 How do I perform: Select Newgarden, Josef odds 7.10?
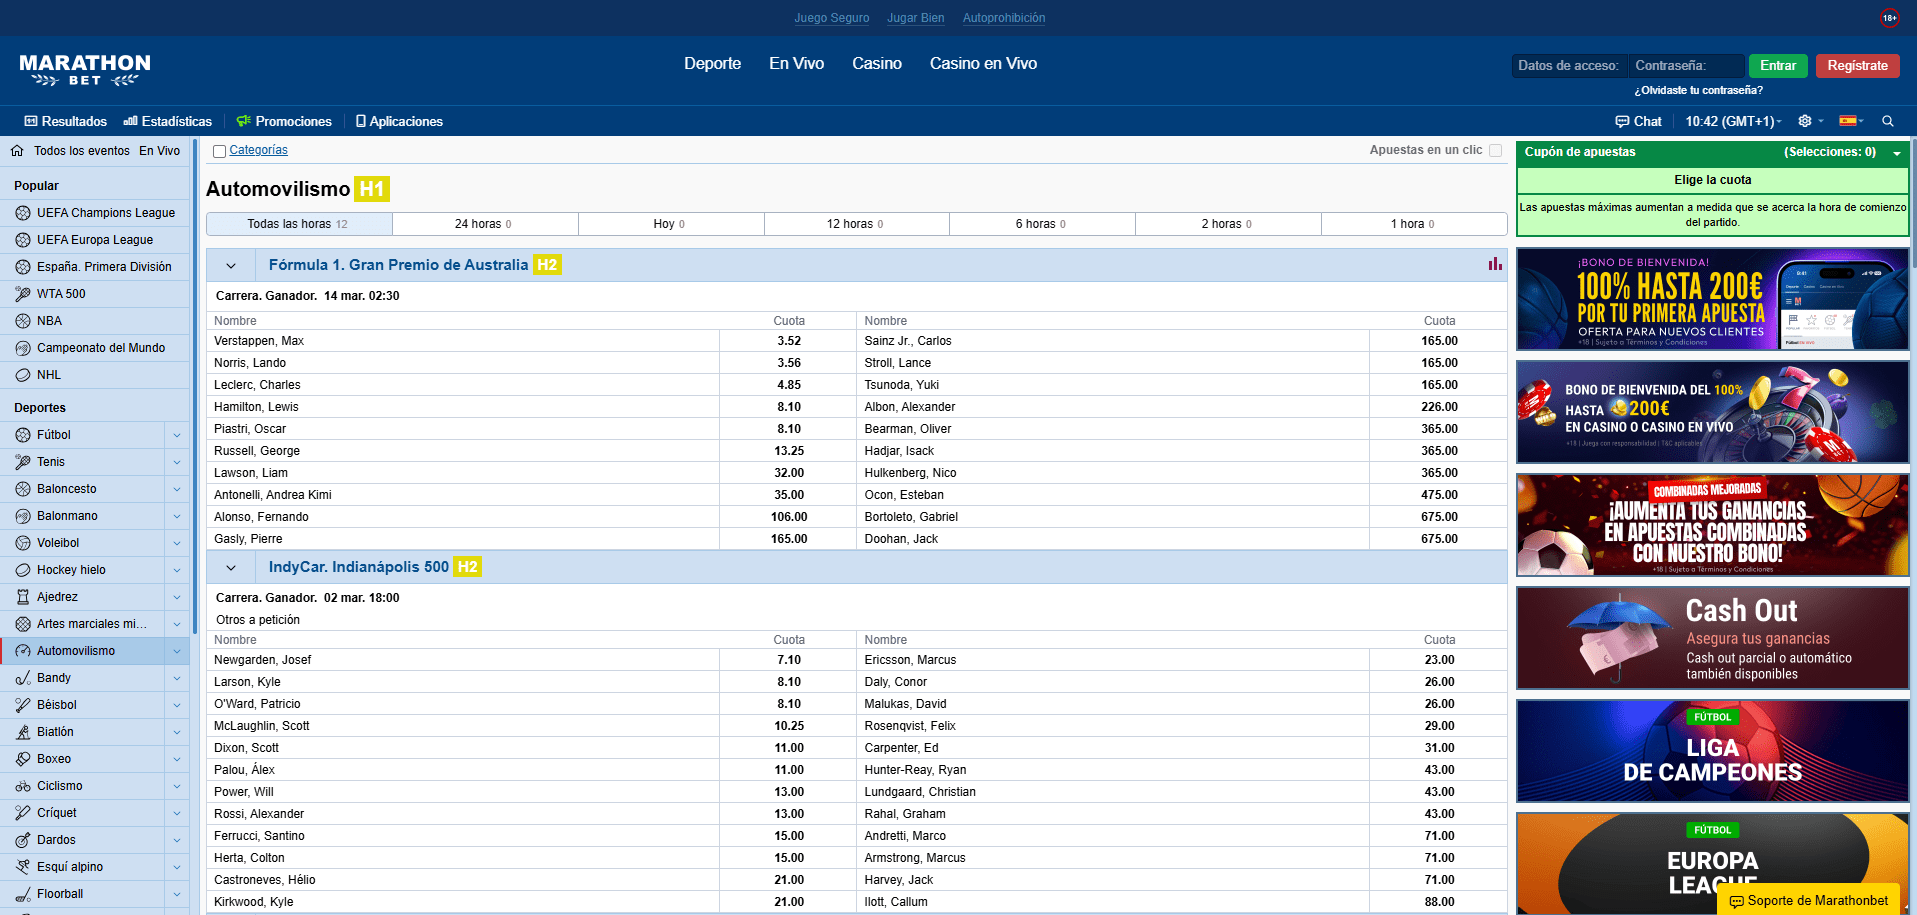tap(788, 660)
